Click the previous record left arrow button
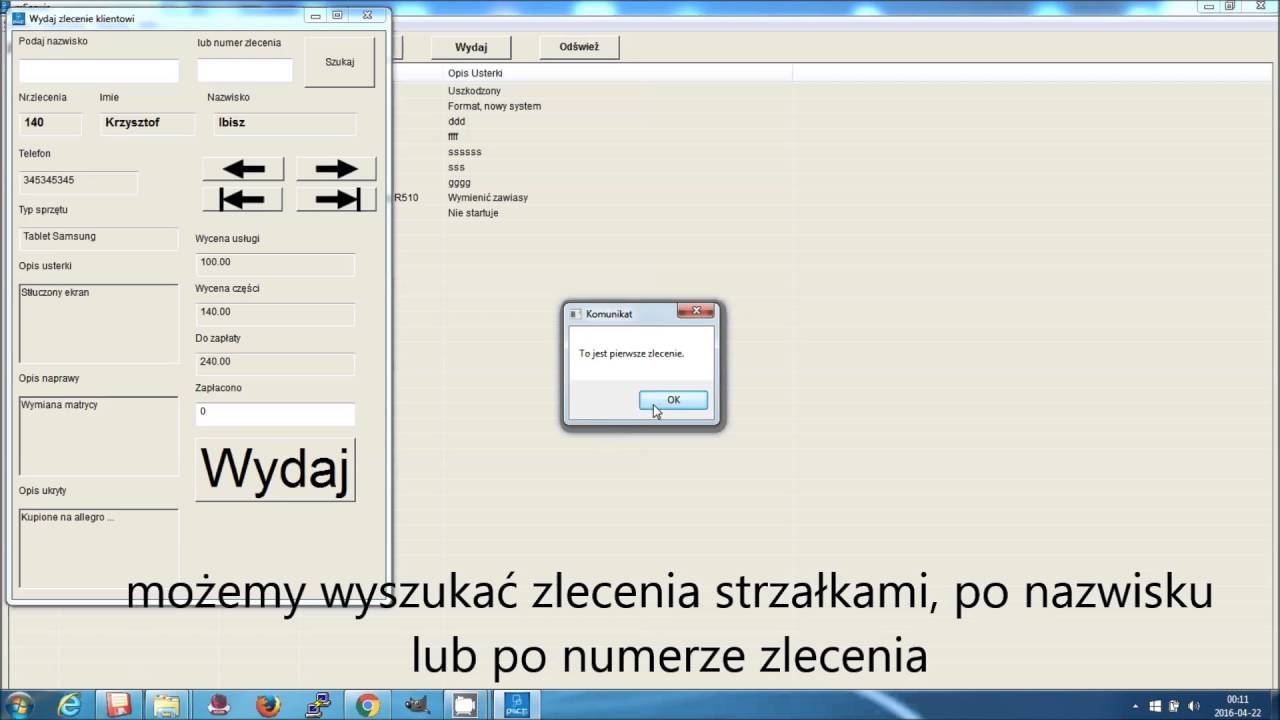 click(243, 169)
